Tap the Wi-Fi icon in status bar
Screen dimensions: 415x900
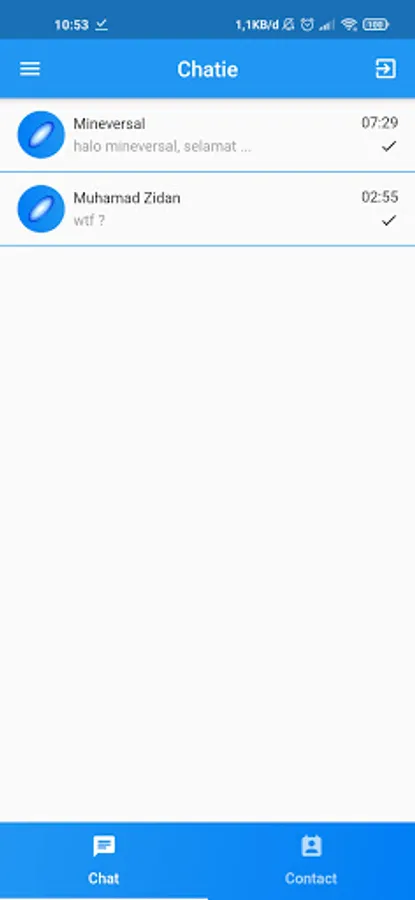point(349,25)
